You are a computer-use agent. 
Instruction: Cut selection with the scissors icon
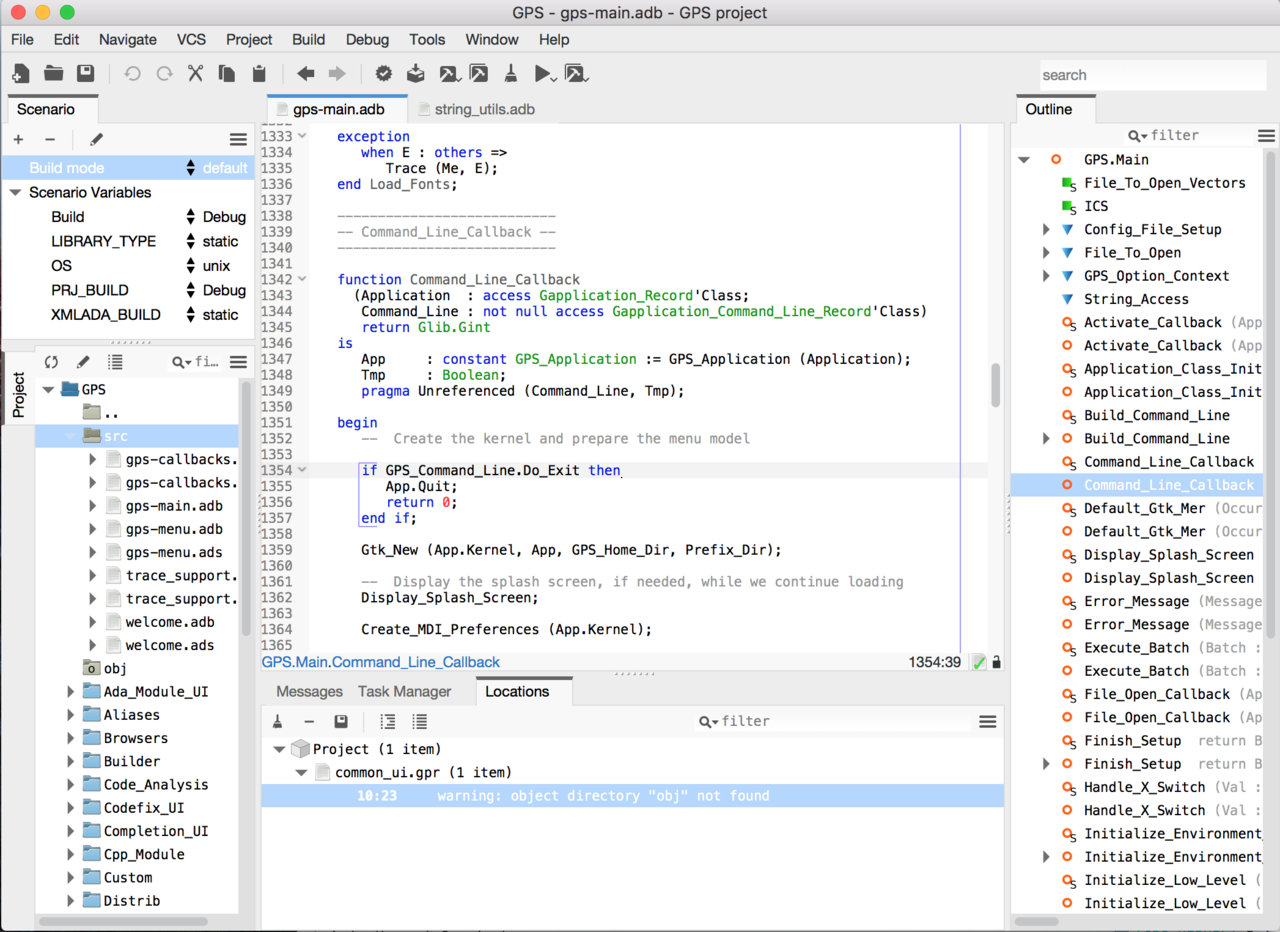(x=196, y=74)
